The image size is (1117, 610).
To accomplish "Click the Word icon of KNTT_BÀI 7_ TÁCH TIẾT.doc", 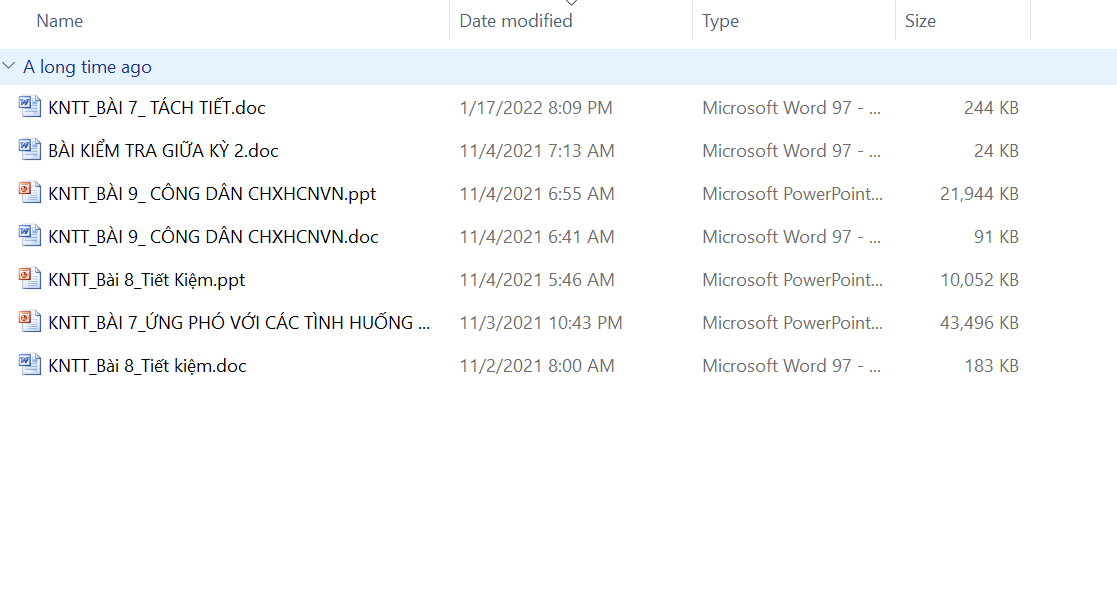I will click(x=29, y=107).
